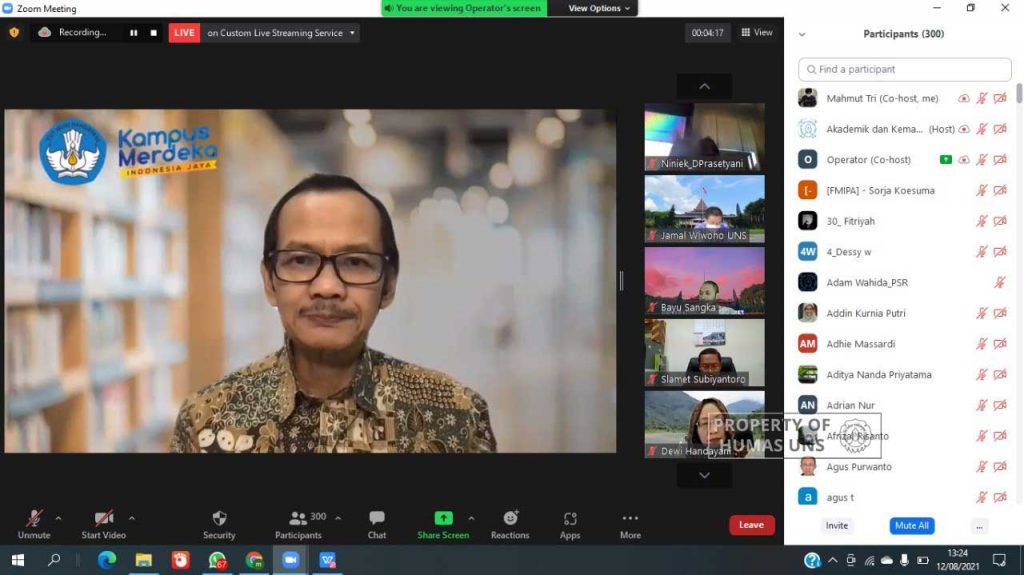Select participant [FMIPA] - Sorja Koesuma
1024x575 pixels.
[904, 191]
